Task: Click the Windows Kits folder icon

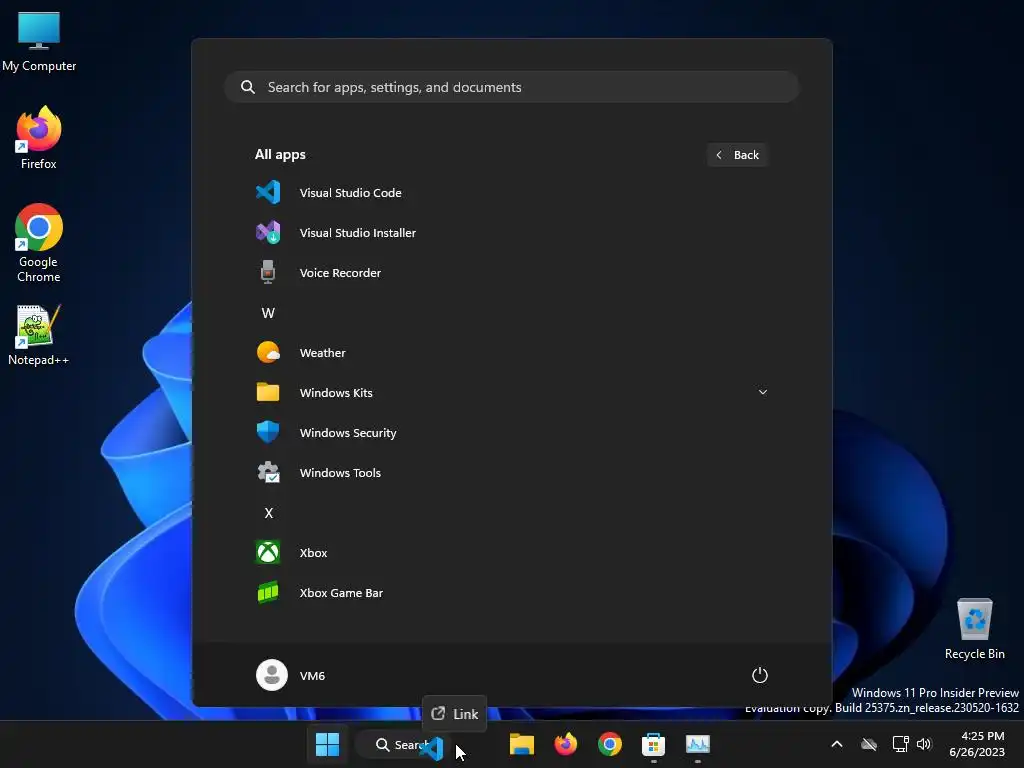Action: click(268, 392)
